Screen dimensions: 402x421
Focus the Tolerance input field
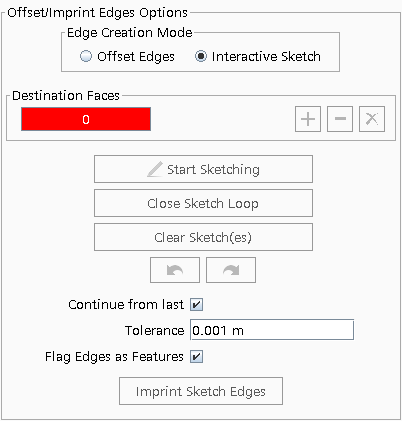[x=272, y=330]
